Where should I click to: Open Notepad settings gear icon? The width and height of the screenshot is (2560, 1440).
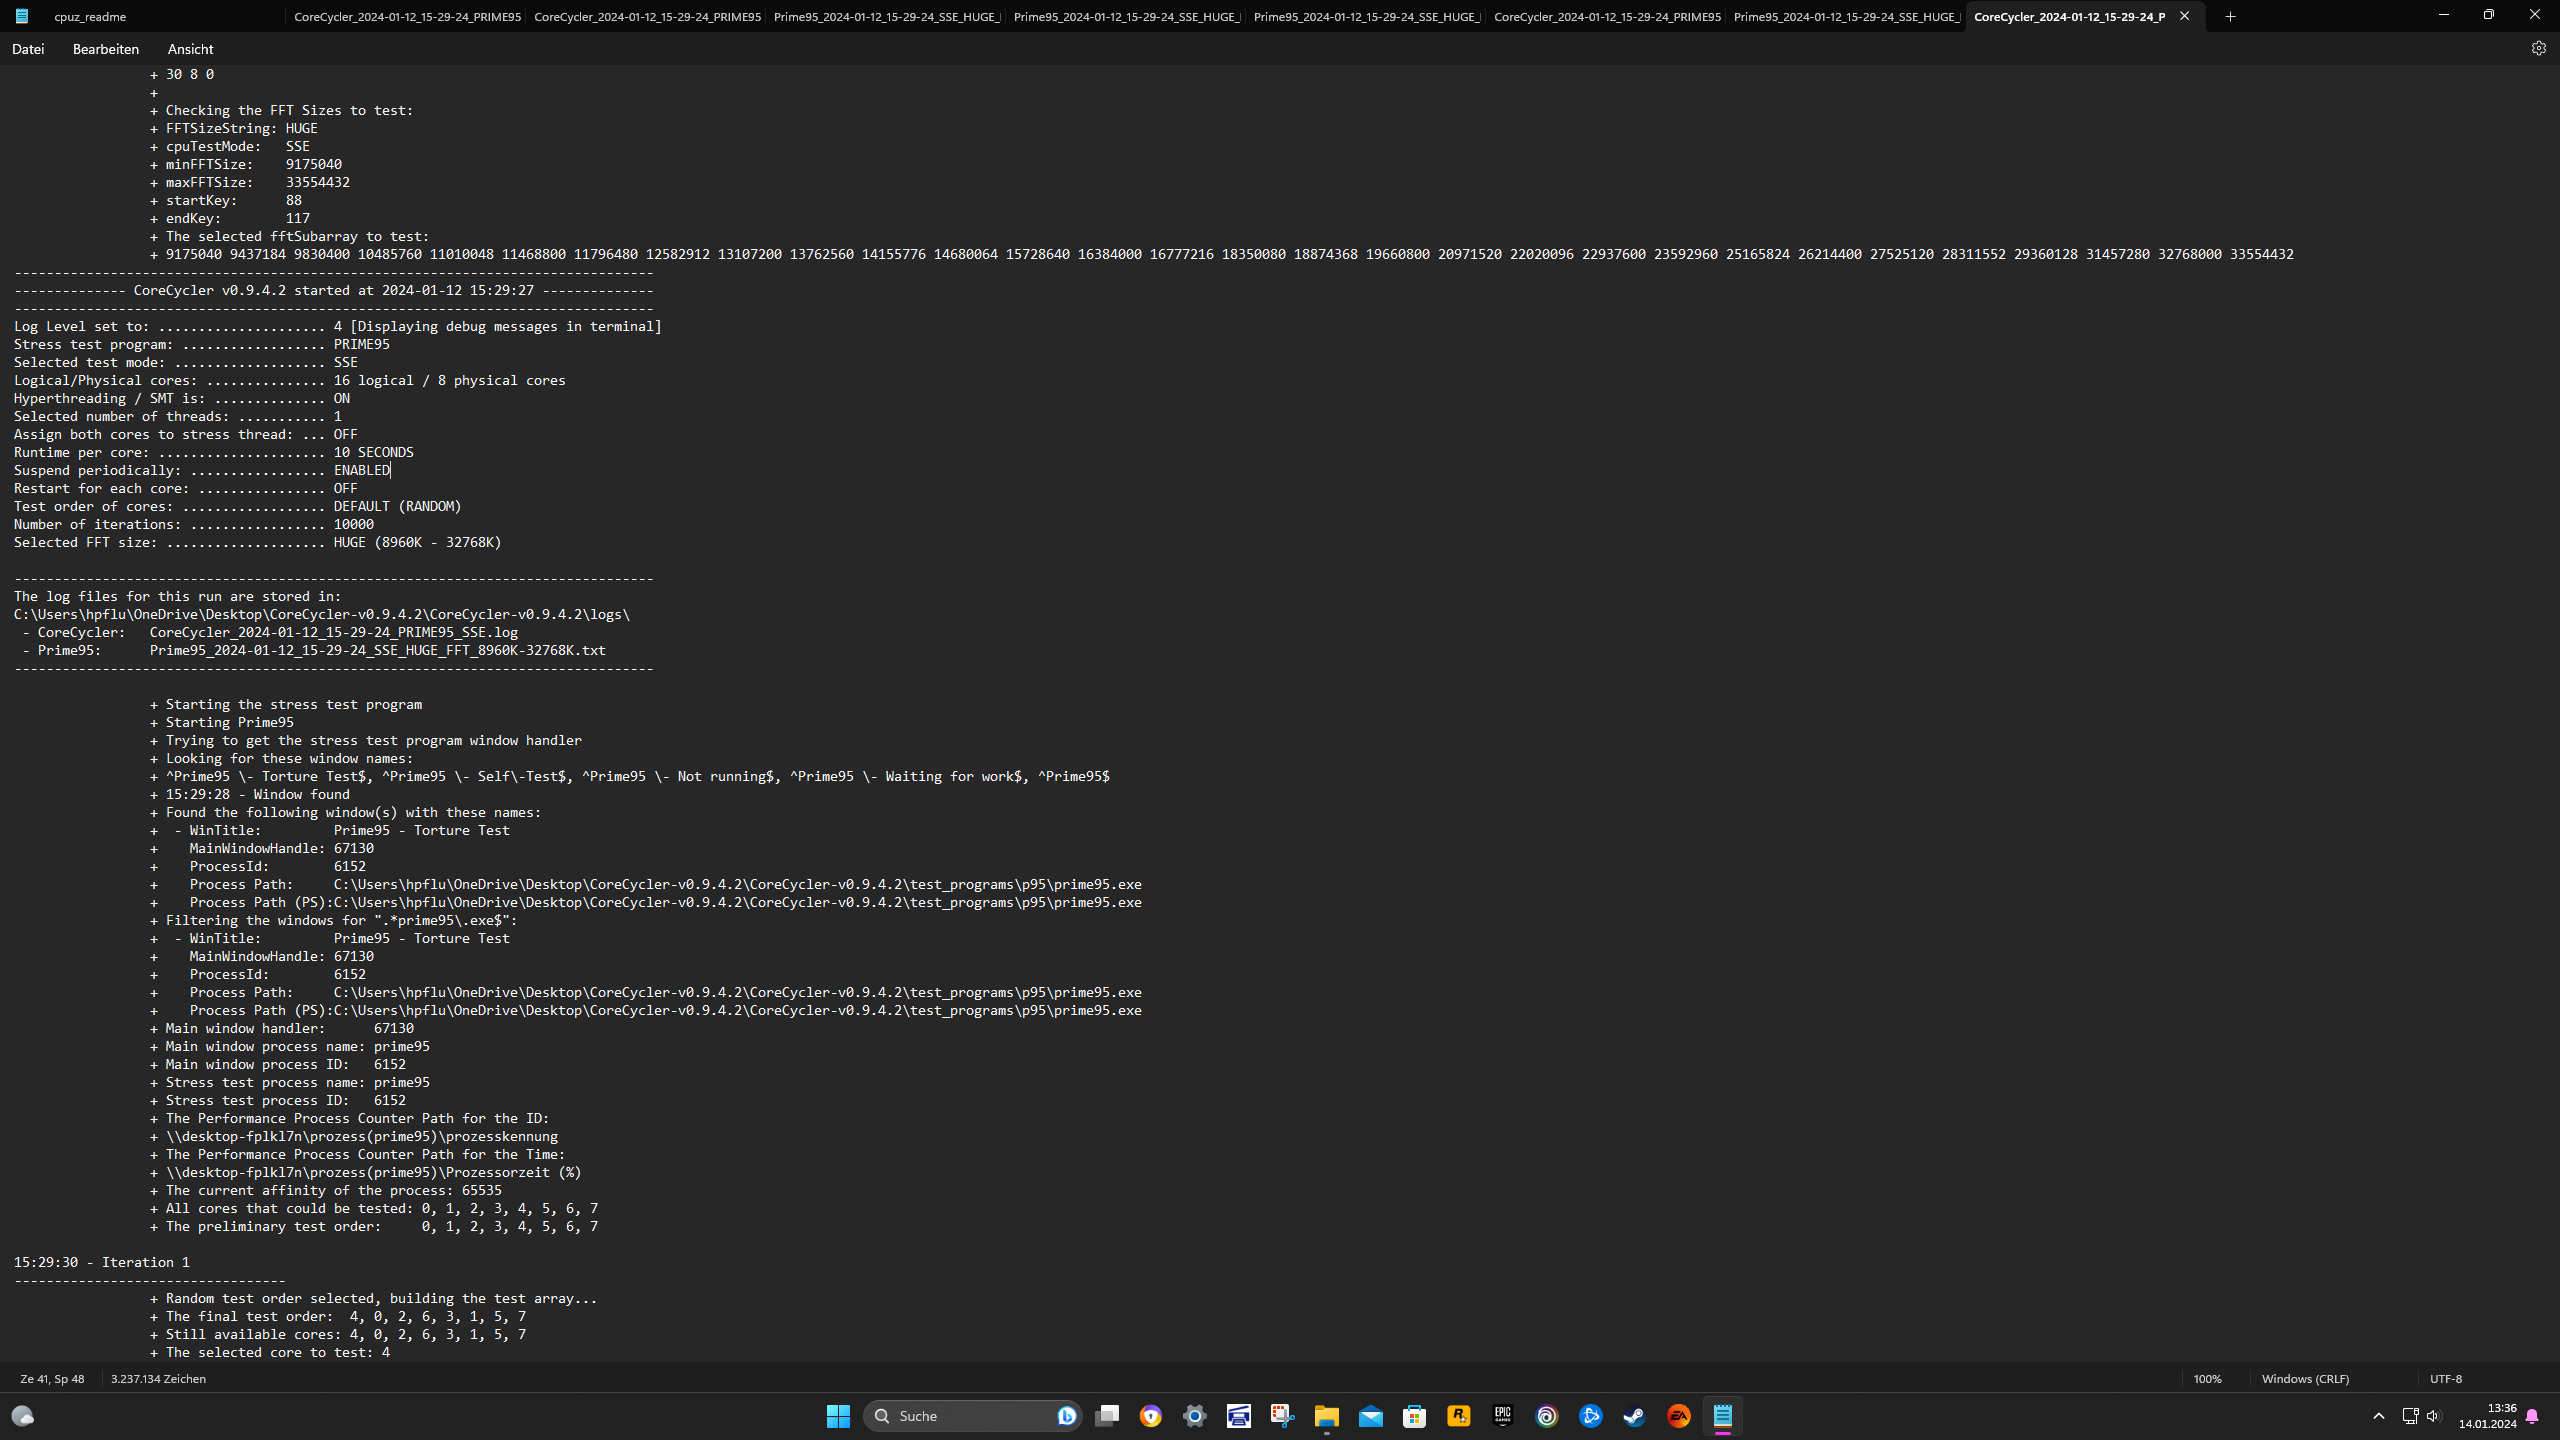click(2538, 48)
